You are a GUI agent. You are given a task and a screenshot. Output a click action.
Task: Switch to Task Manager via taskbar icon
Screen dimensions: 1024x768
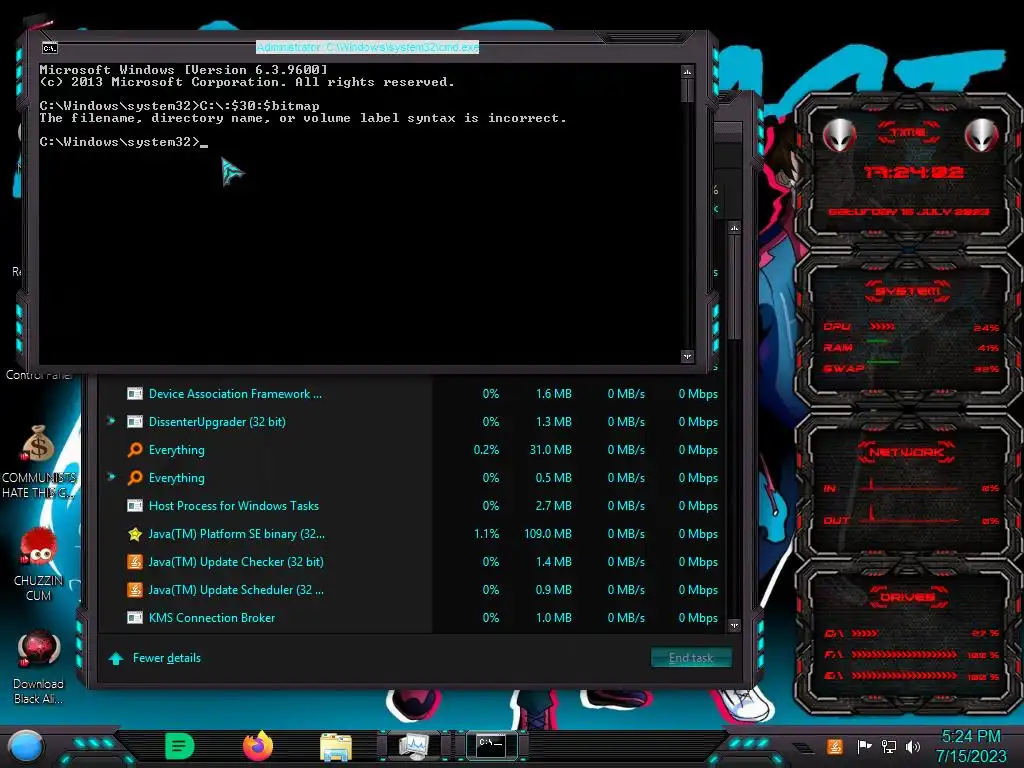coord(415,746)
